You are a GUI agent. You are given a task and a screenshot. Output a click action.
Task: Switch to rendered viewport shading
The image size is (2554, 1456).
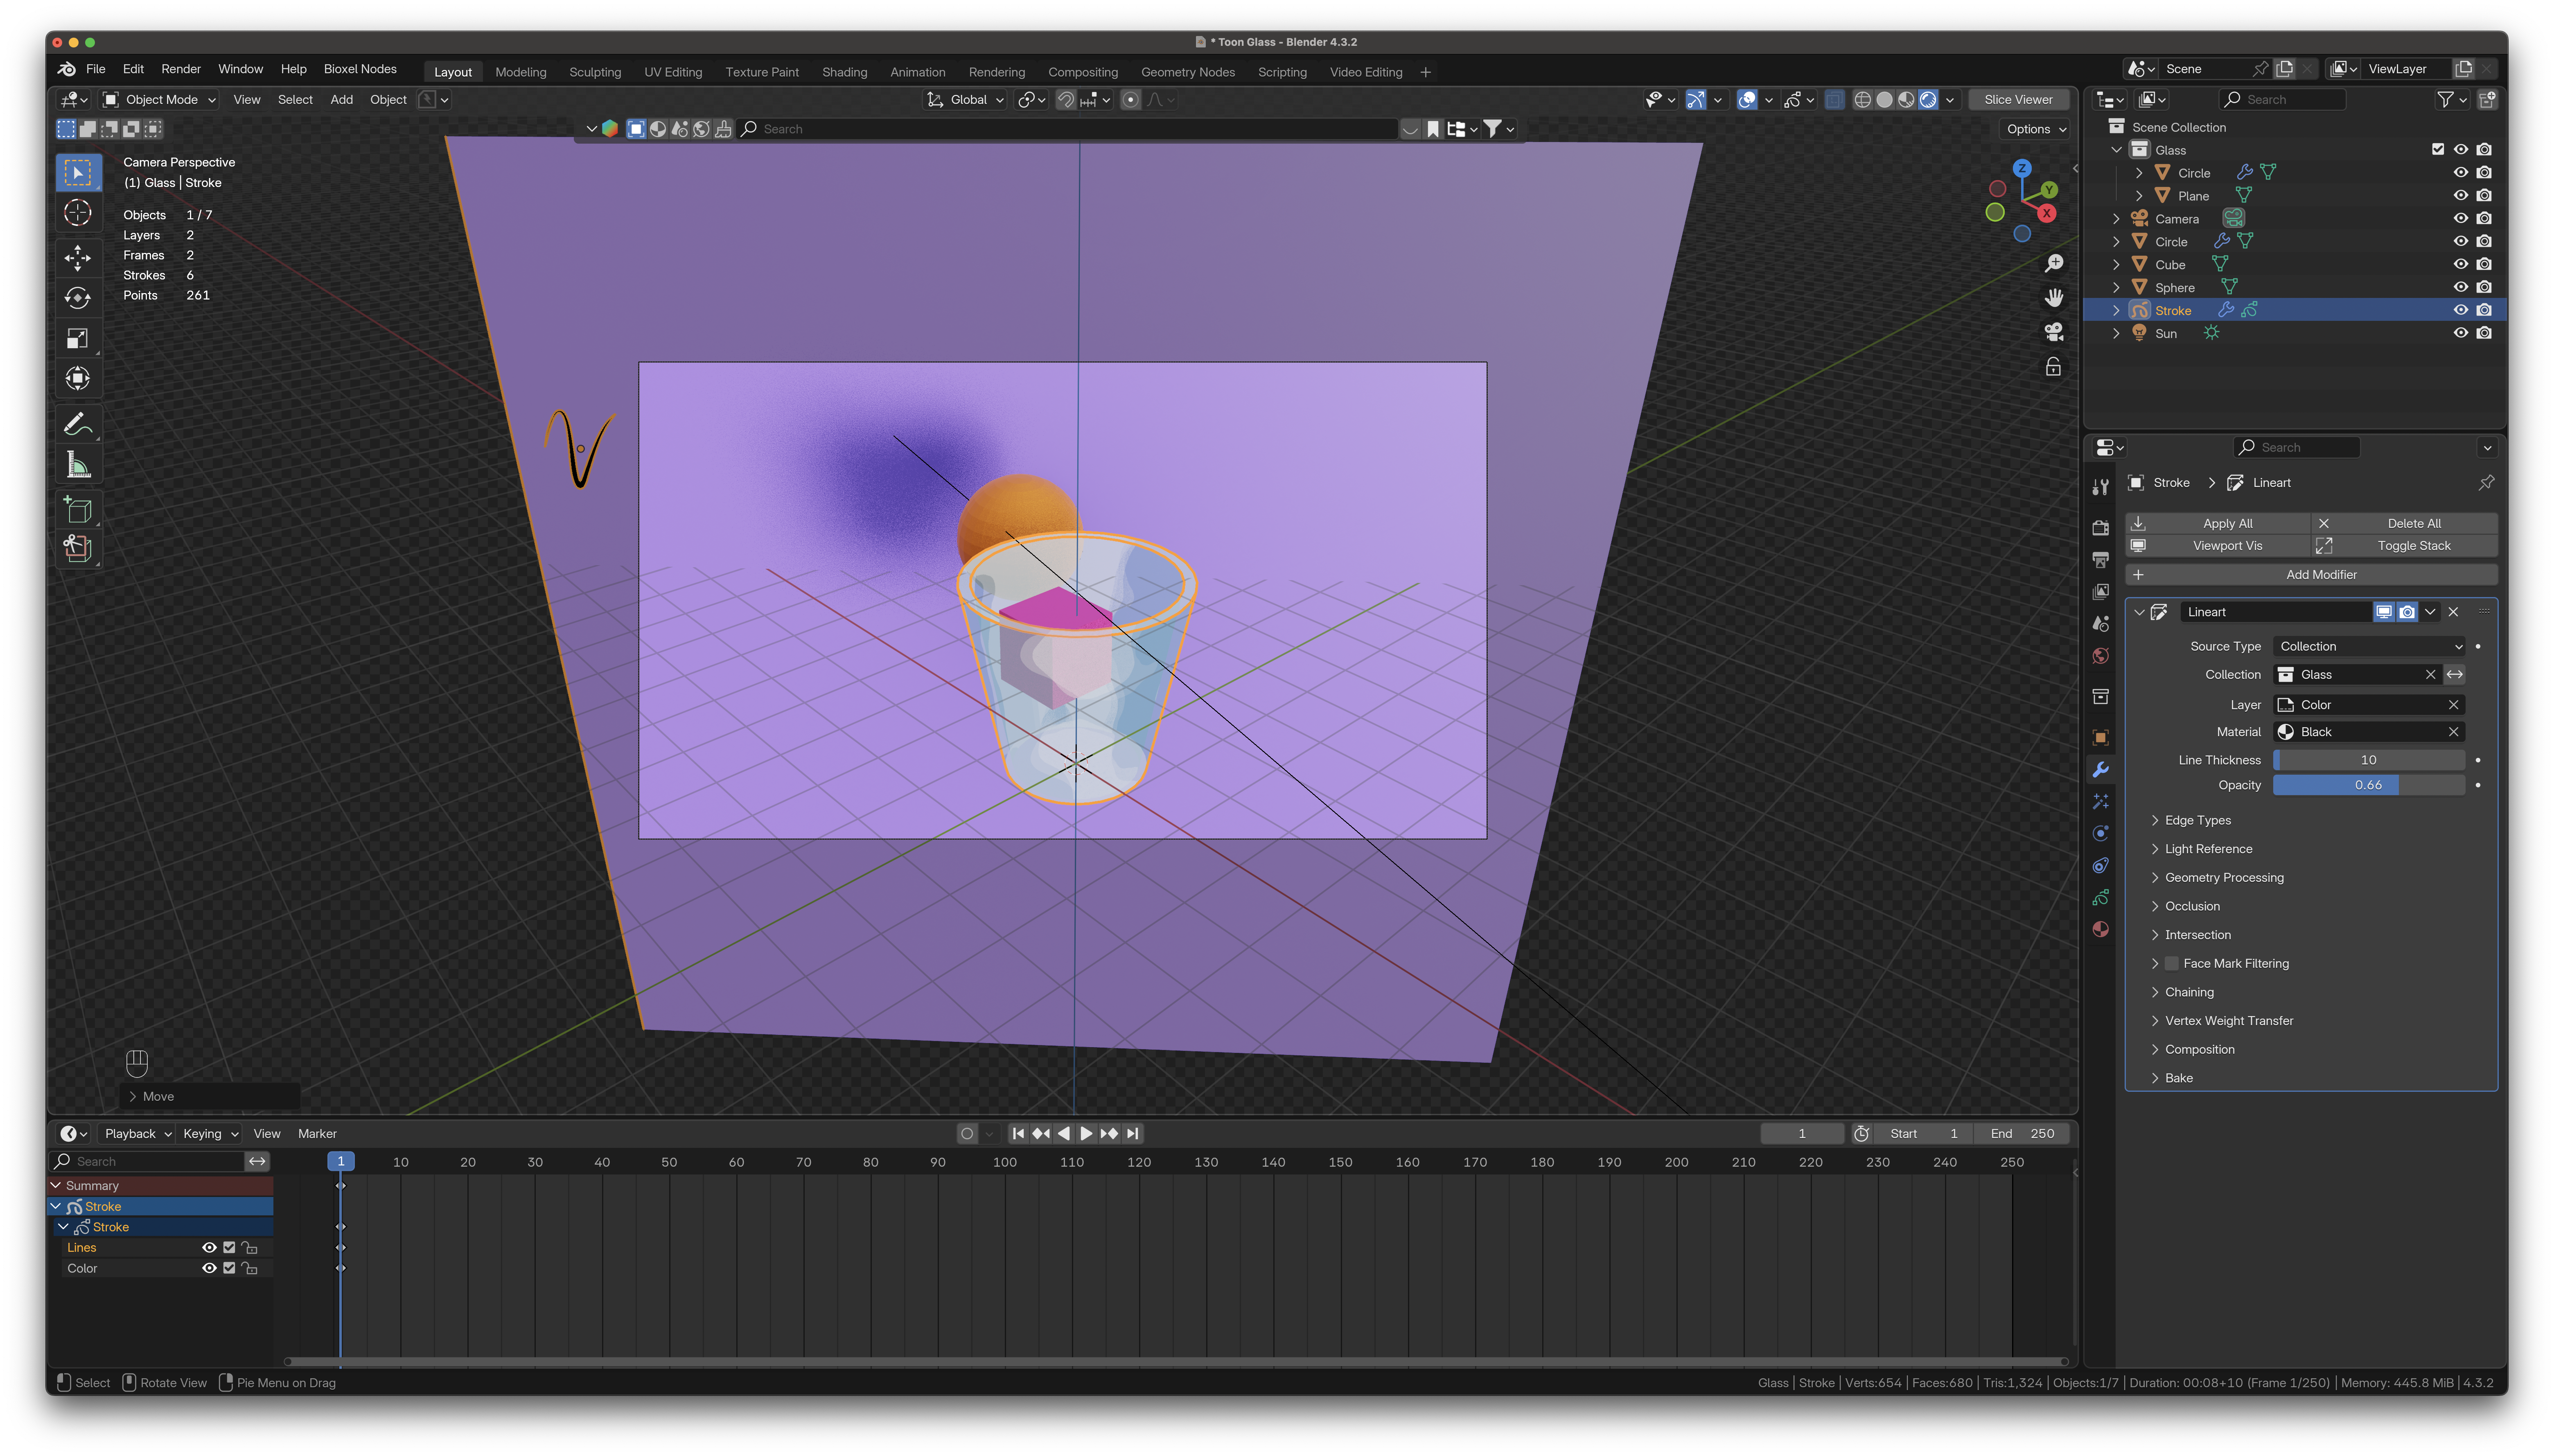1928,100
